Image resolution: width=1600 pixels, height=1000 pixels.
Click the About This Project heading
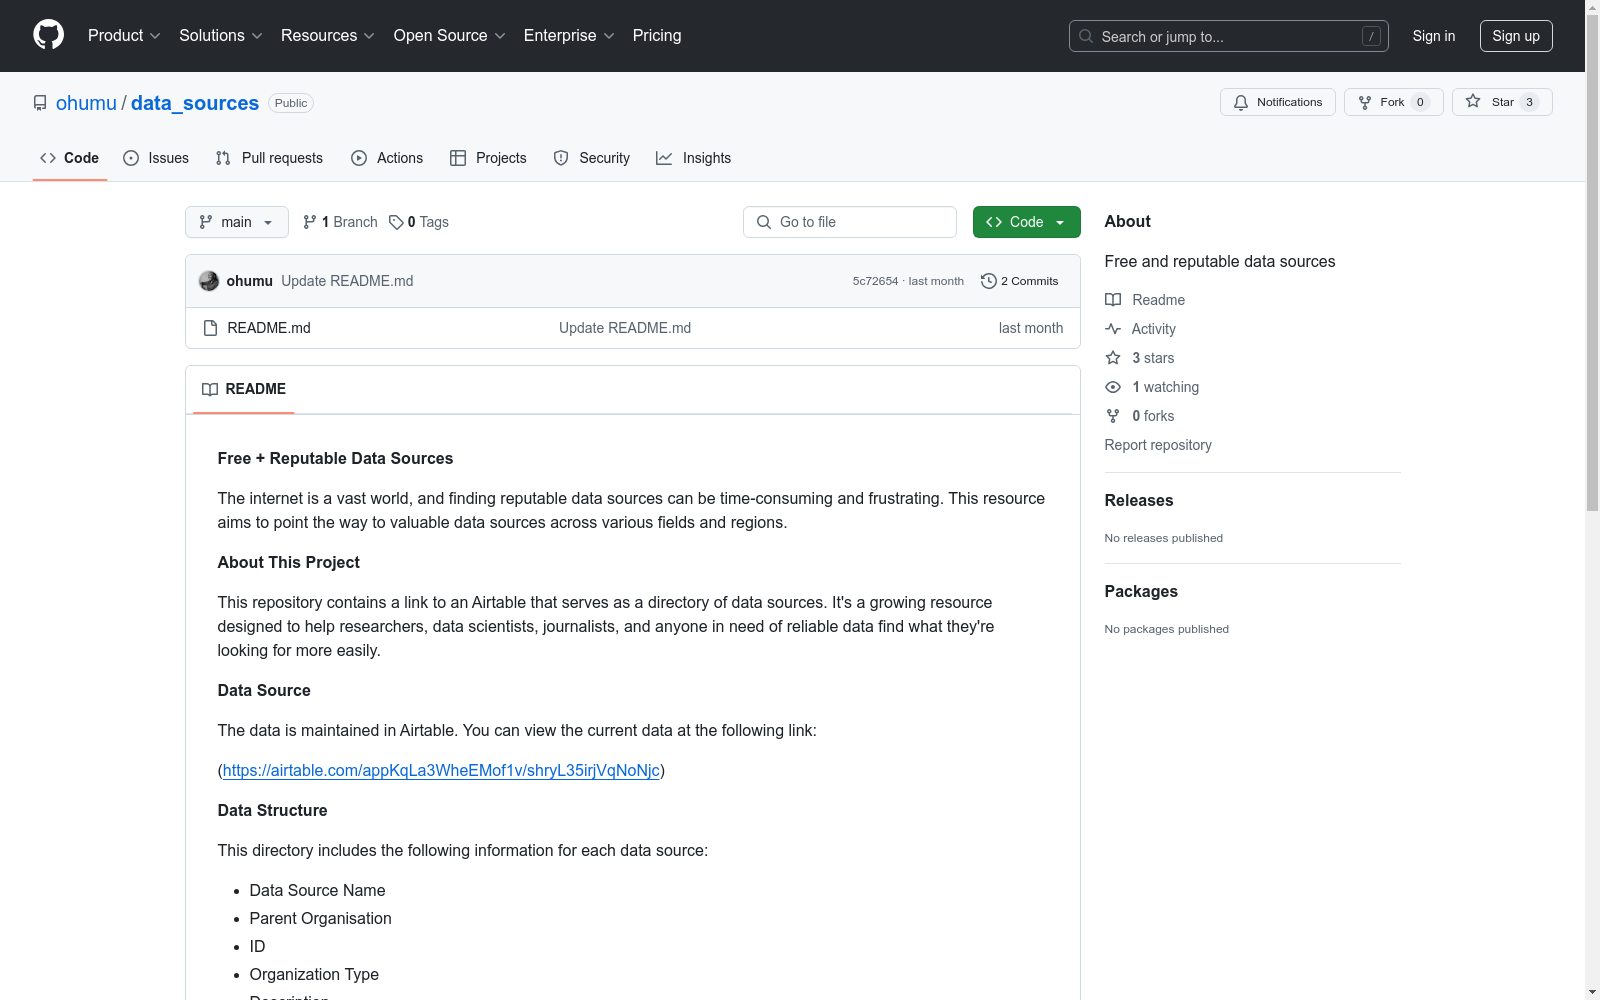coord(289,562)
